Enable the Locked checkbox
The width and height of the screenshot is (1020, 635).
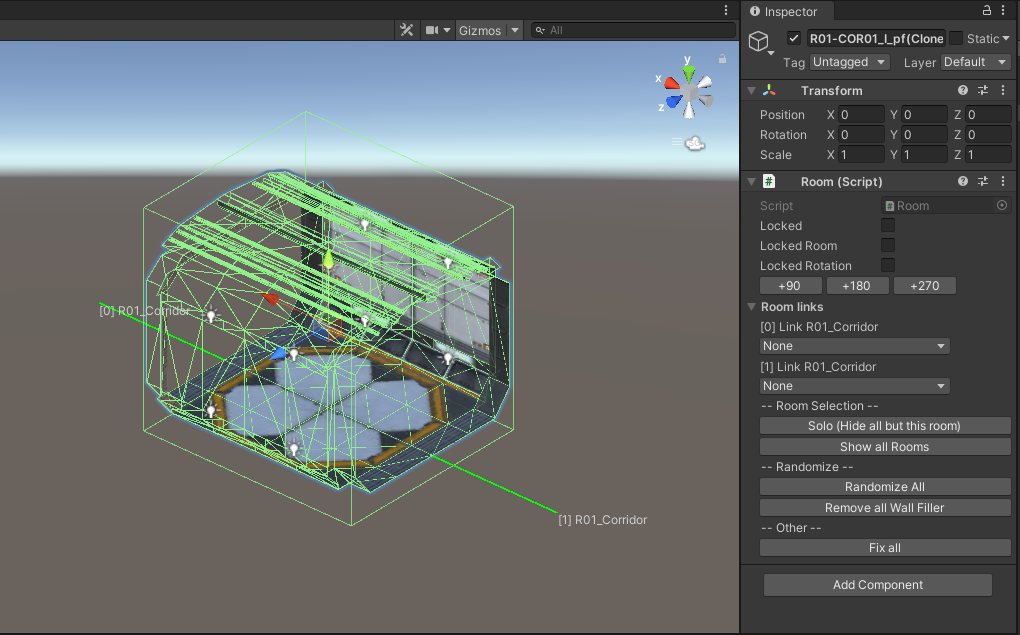coord(888,226)
